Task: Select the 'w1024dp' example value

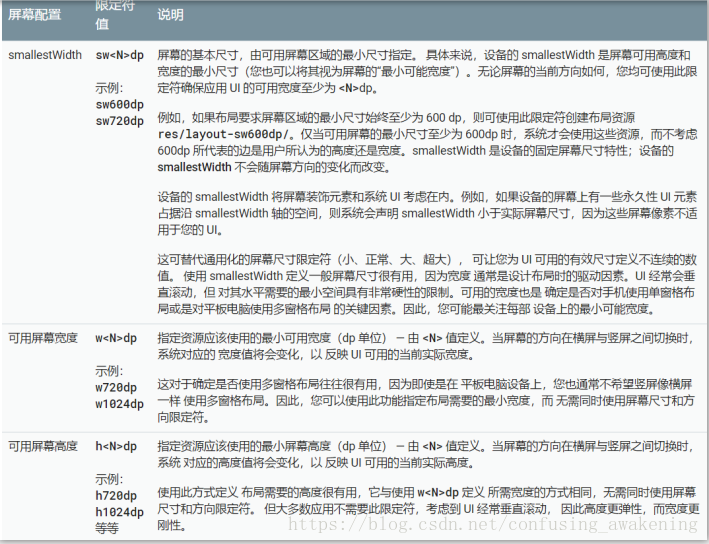Action: [x=119, y=404]
